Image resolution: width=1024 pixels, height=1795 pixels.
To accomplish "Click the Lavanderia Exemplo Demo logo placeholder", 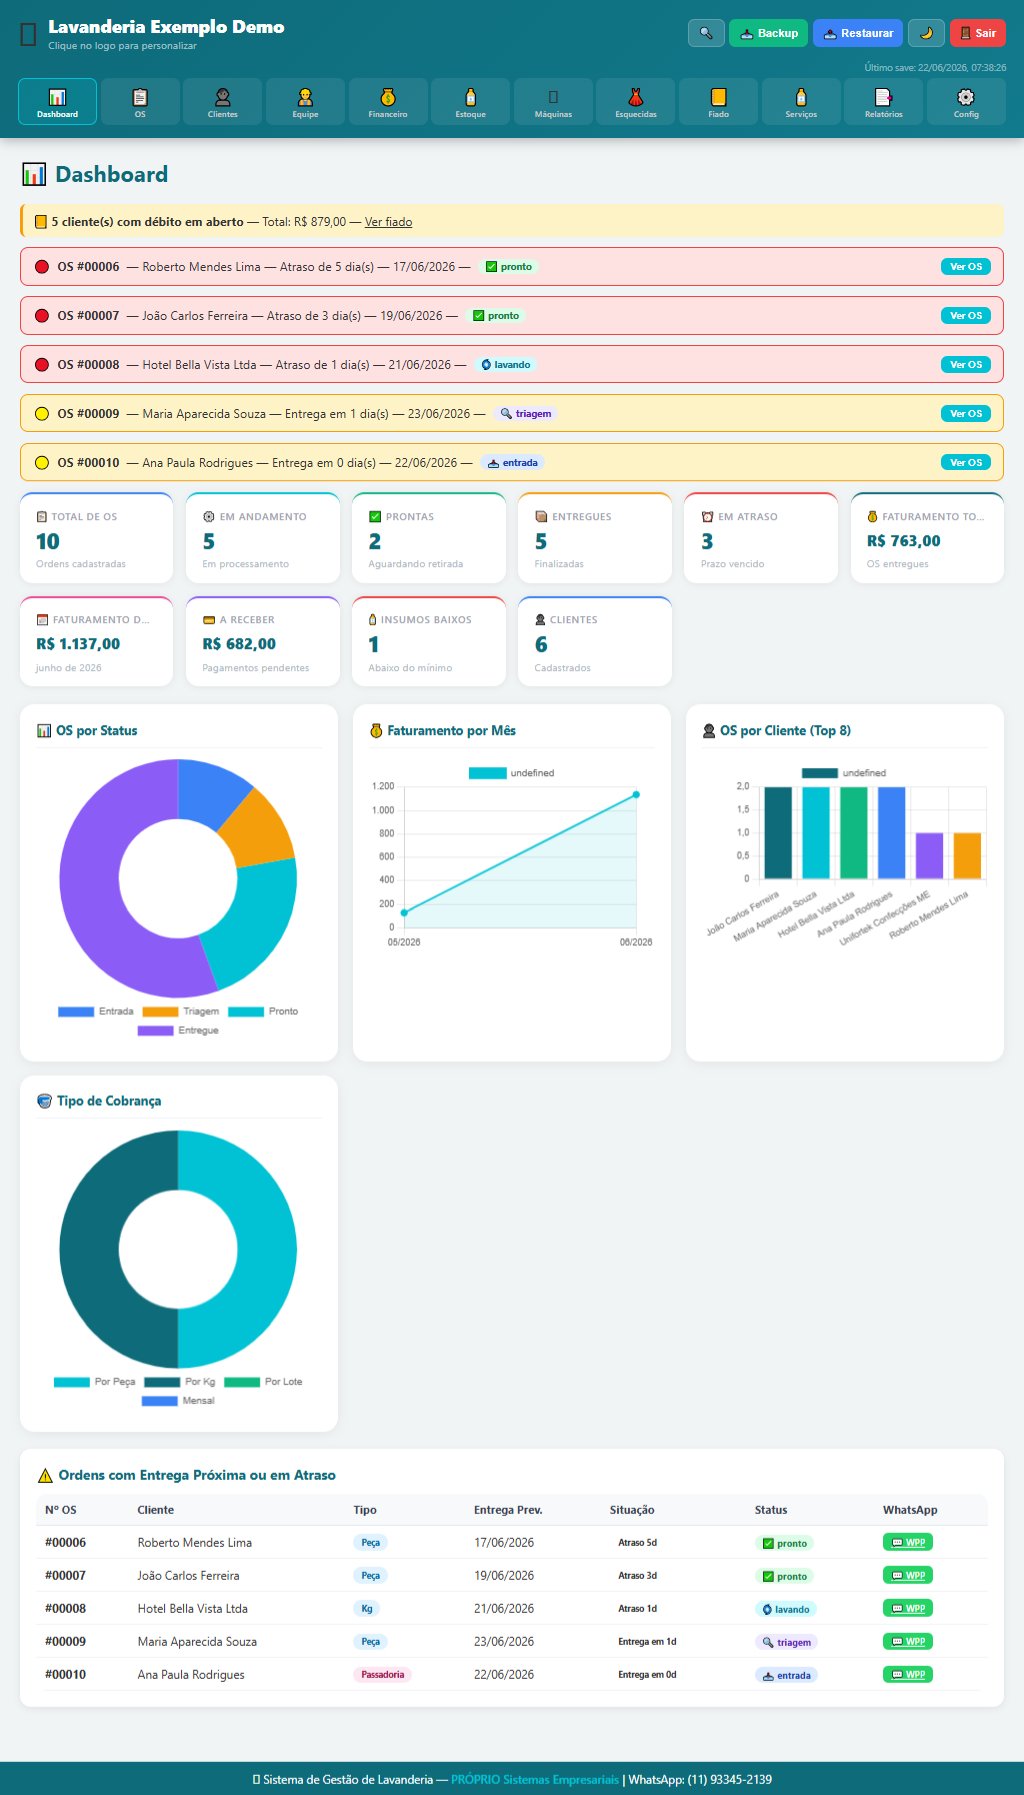I will coord(28,34).
